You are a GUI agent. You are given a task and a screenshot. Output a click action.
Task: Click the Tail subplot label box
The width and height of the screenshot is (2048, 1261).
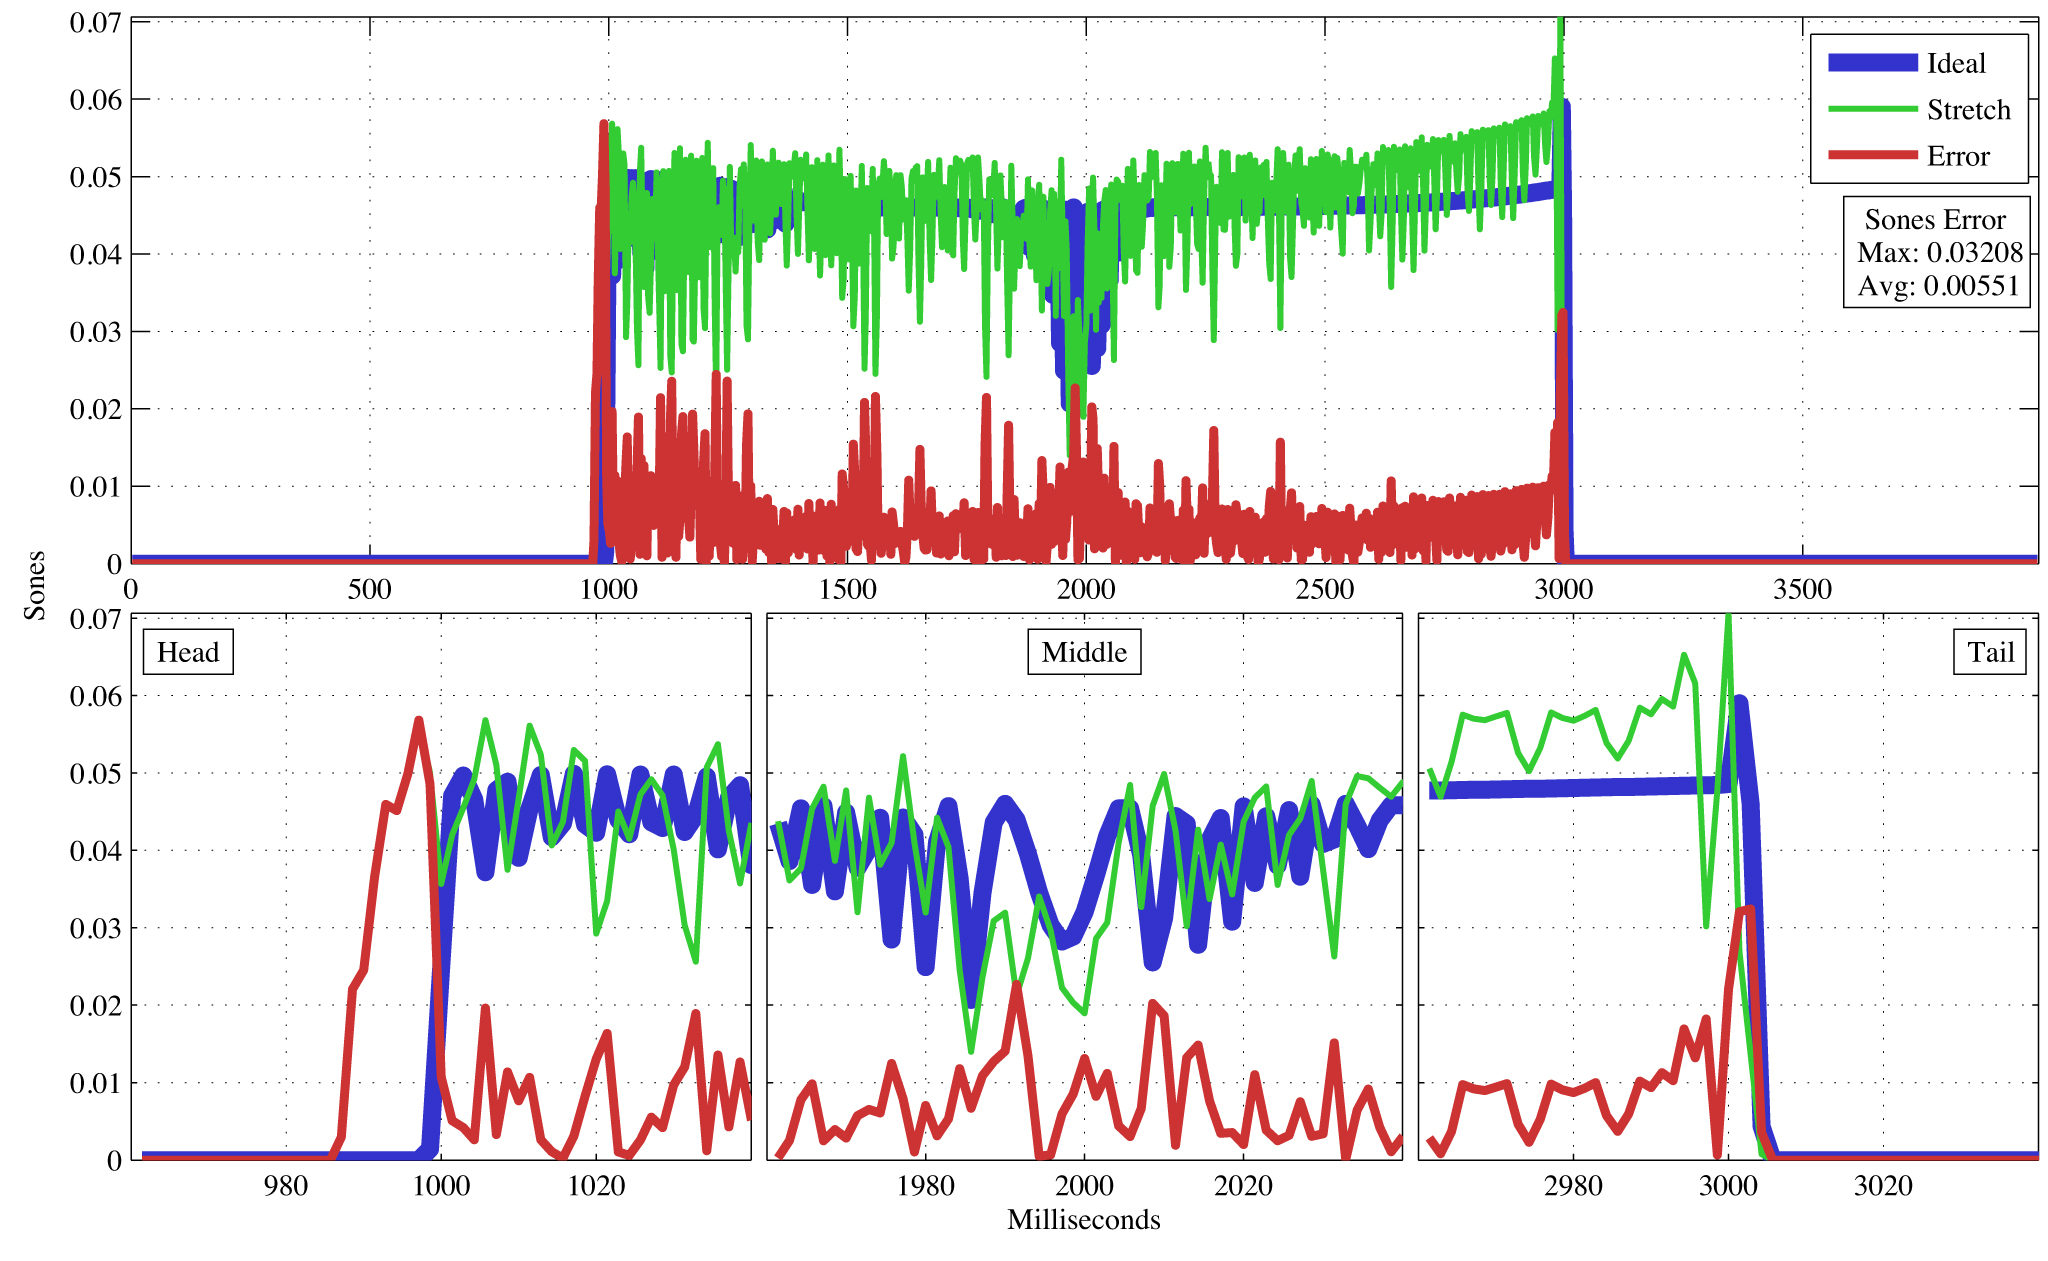coord(1990,652)
